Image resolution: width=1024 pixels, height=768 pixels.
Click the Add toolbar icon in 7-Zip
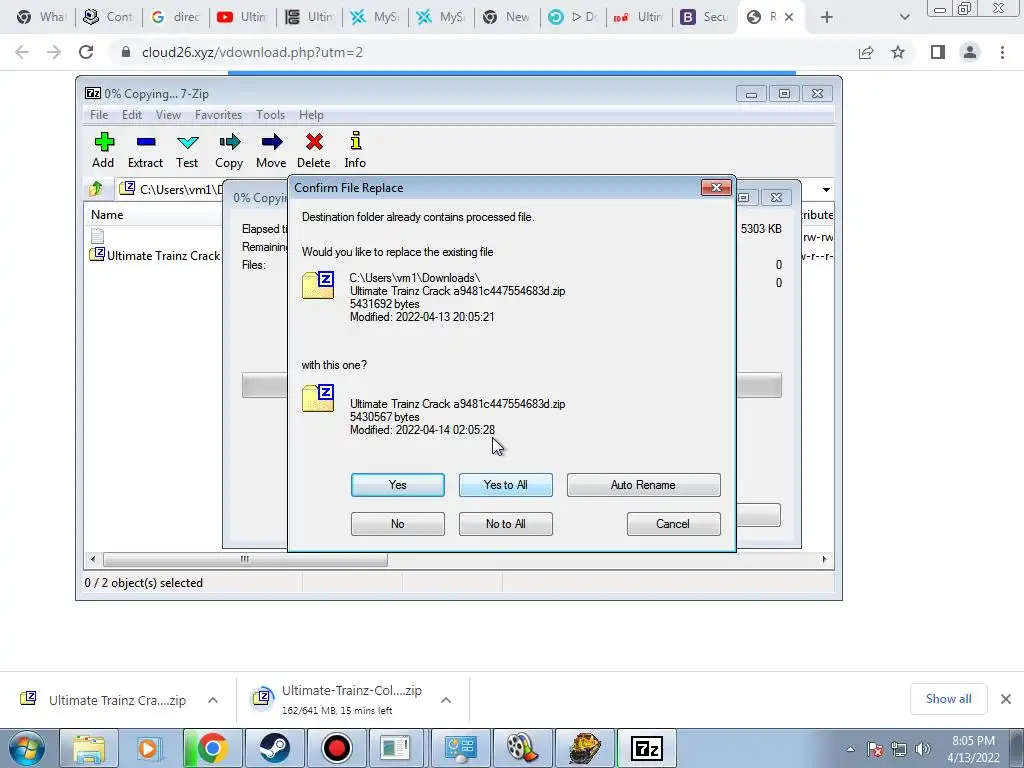pyautogui.click(x=103, y=150)
